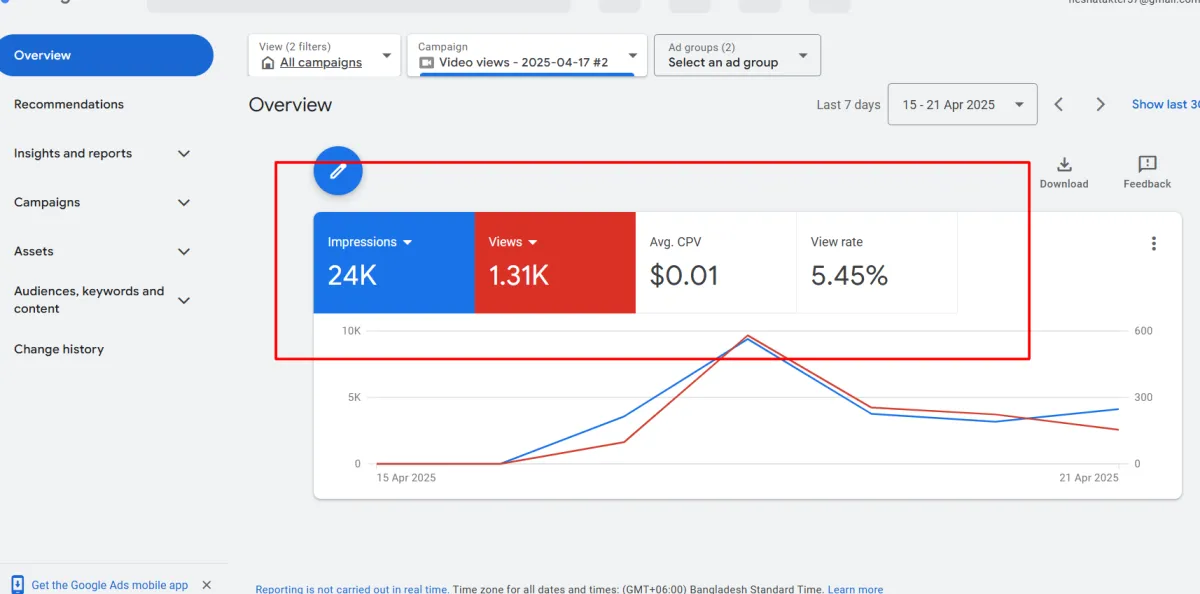
Task: Click the mobile app phone icon
Action: click(x=17, y=585)
